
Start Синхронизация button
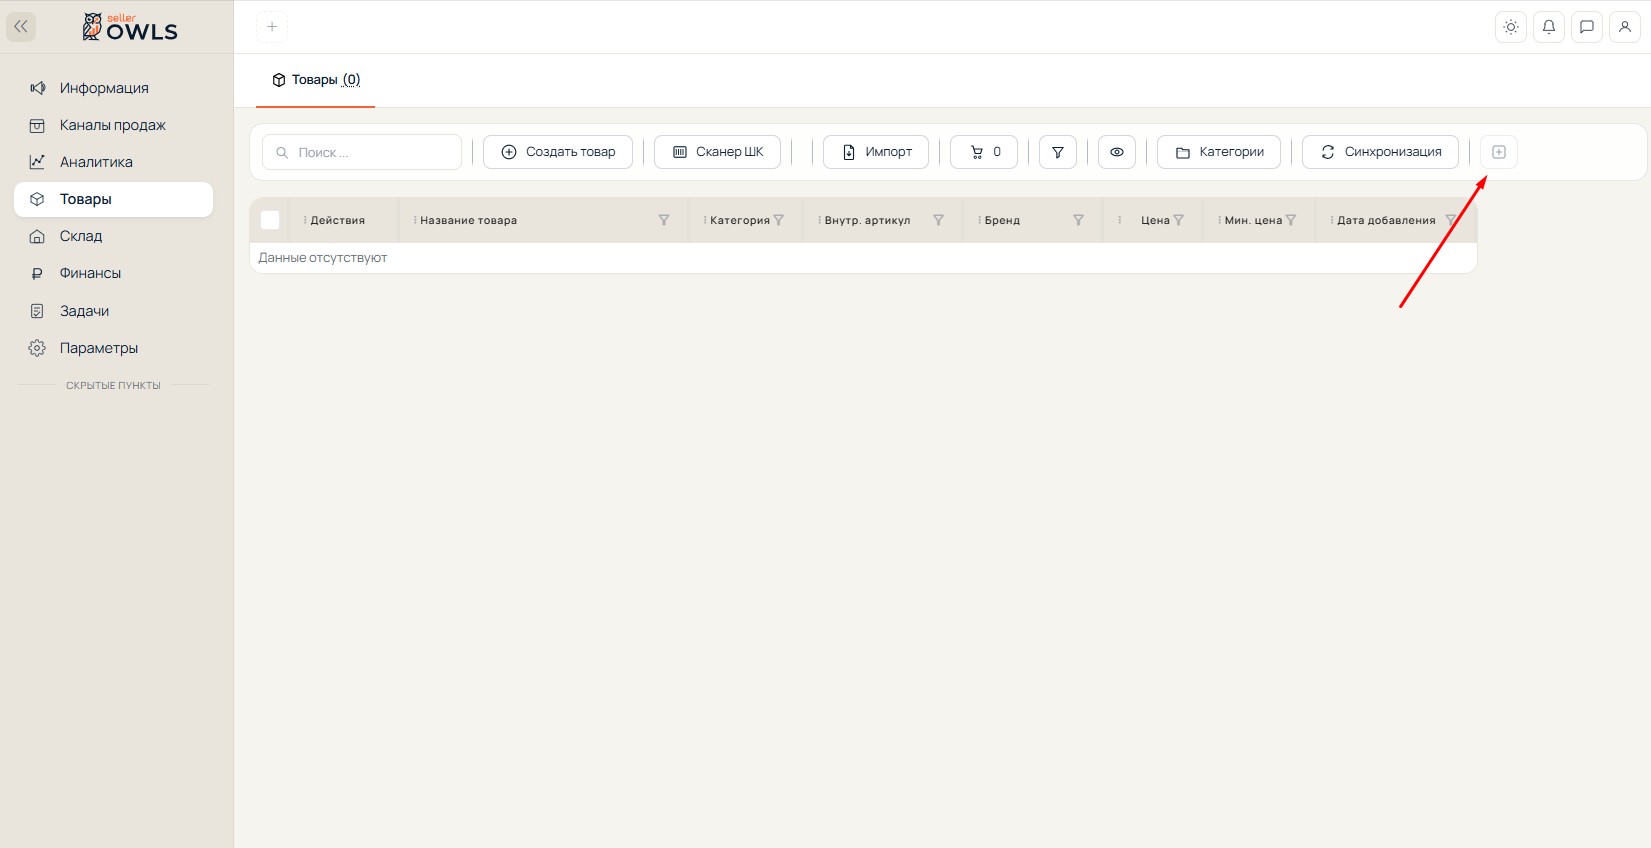point(1380,152)
